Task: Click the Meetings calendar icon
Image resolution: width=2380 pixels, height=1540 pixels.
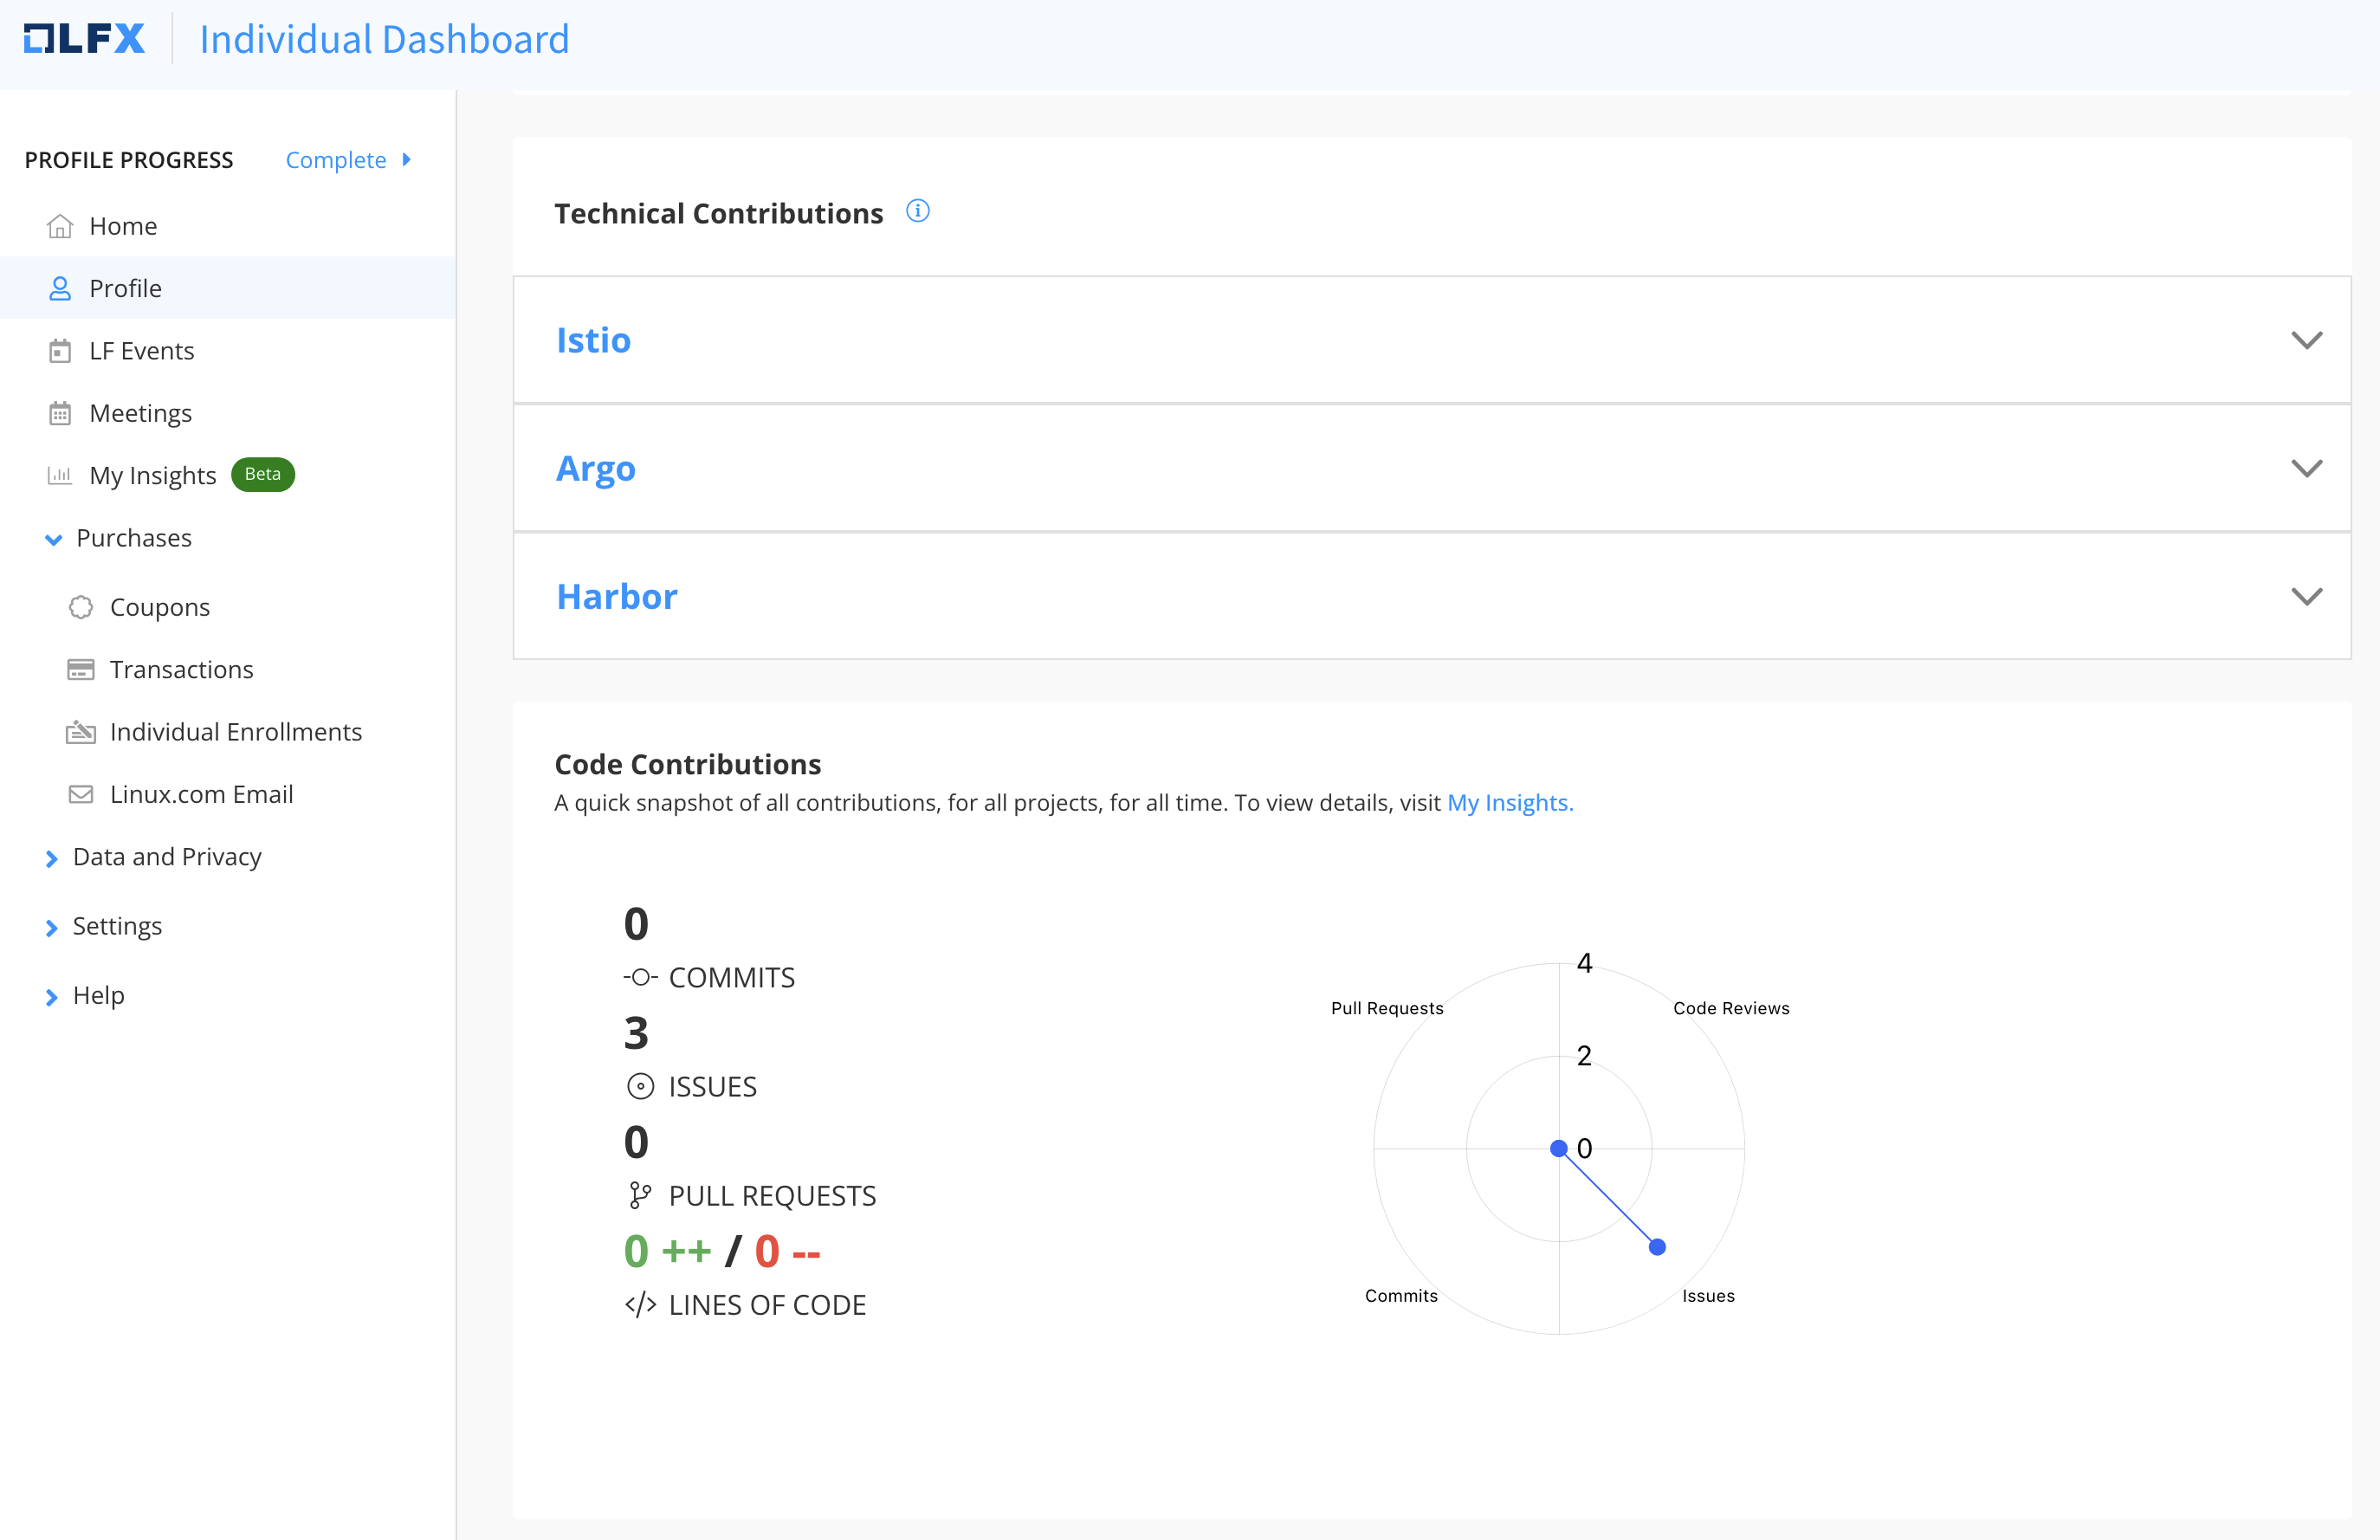Action: [x=60, y=413]
